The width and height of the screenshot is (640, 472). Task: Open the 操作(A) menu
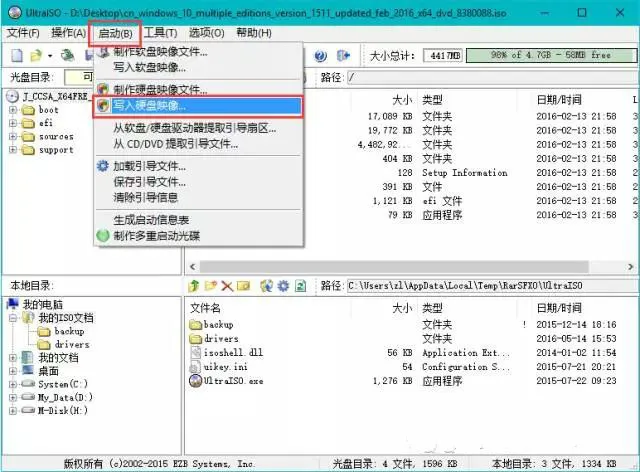[x=68, y=33]
